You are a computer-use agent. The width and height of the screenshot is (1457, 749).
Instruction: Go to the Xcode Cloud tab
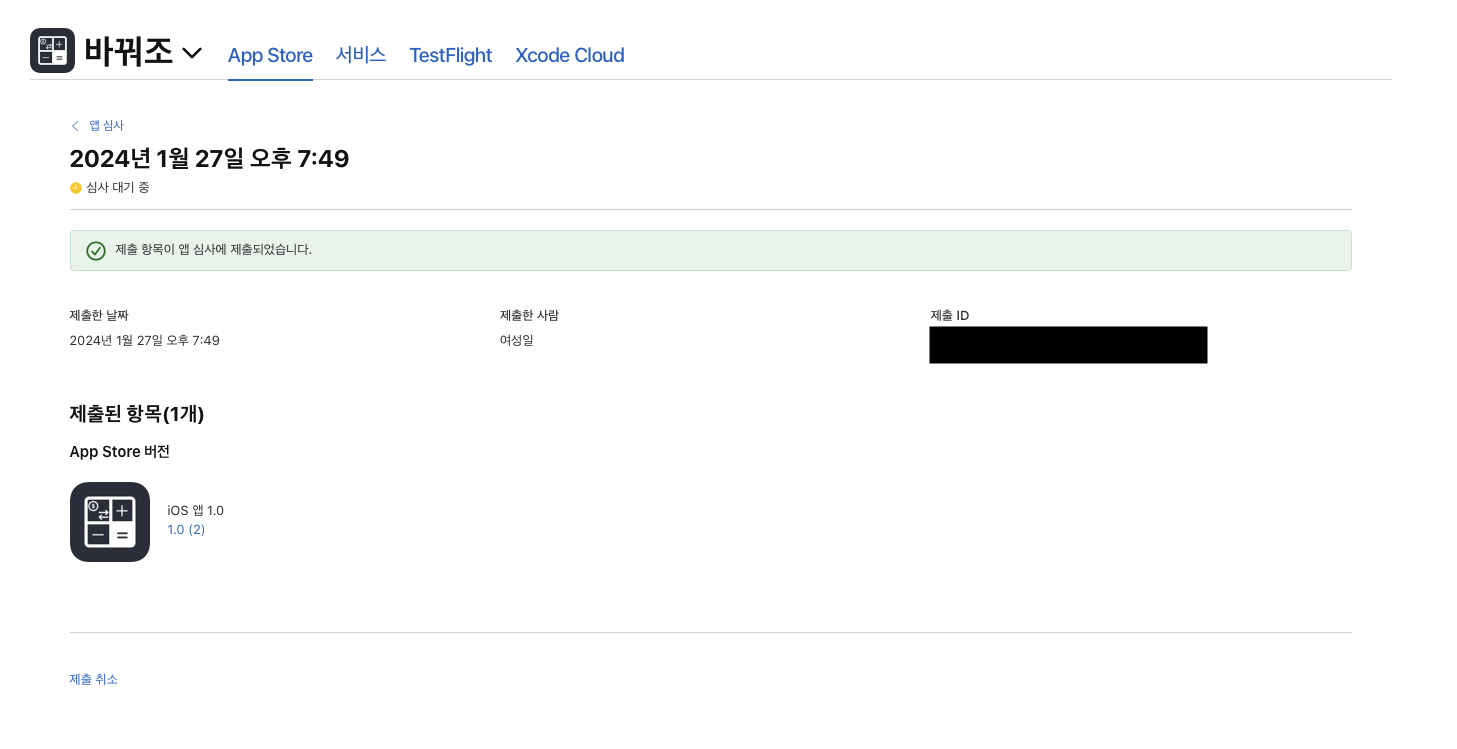pyautogui.click(x=570, y=55)
